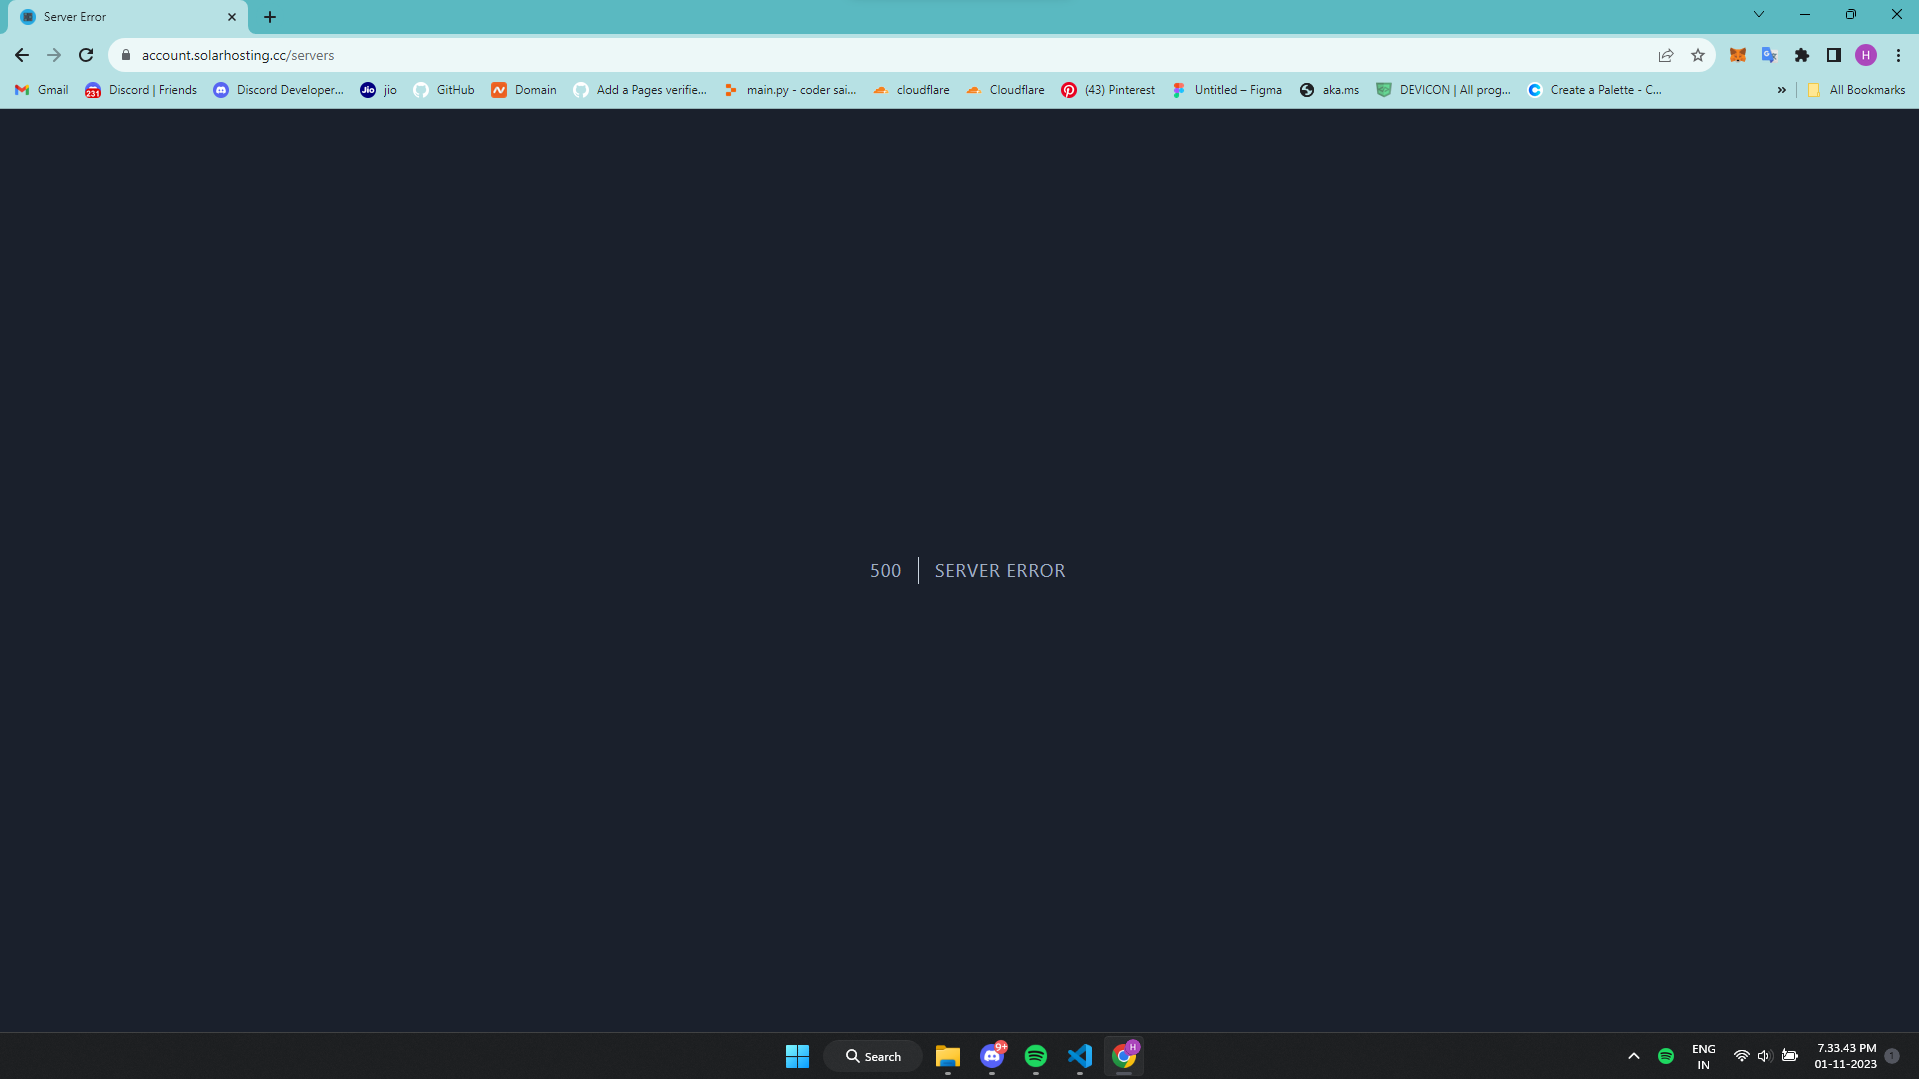Open the page share icon
This screenshot has height=1079, width=1919.
(1665, 55)
